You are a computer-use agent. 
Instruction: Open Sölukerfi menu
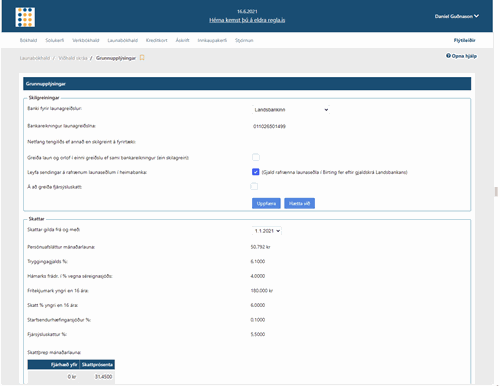pos(55,40)
